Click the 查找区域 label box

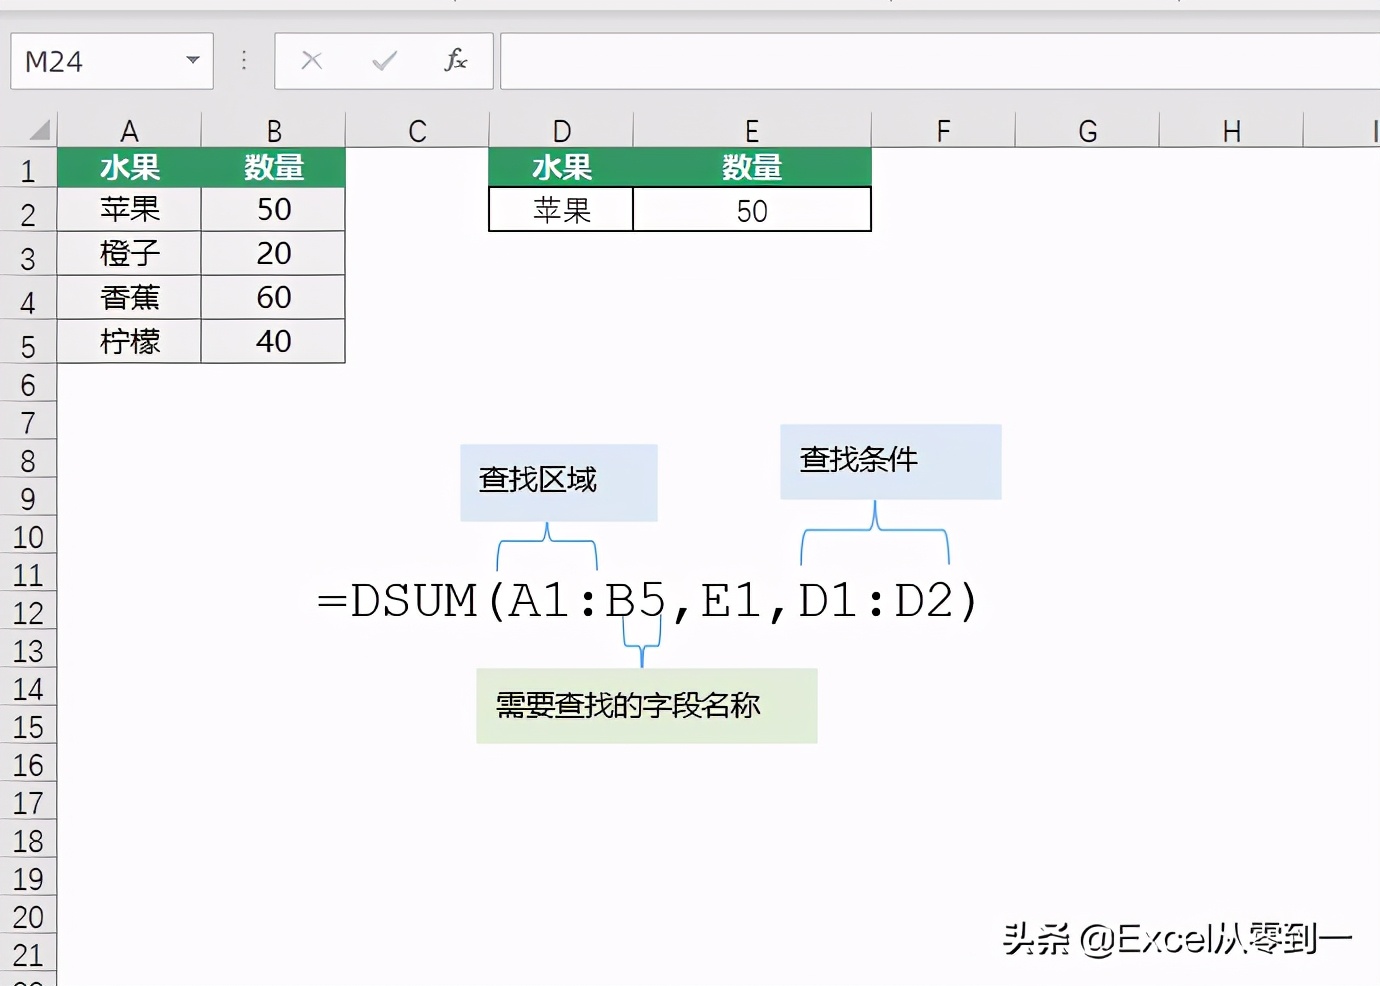tap(557, 481)
